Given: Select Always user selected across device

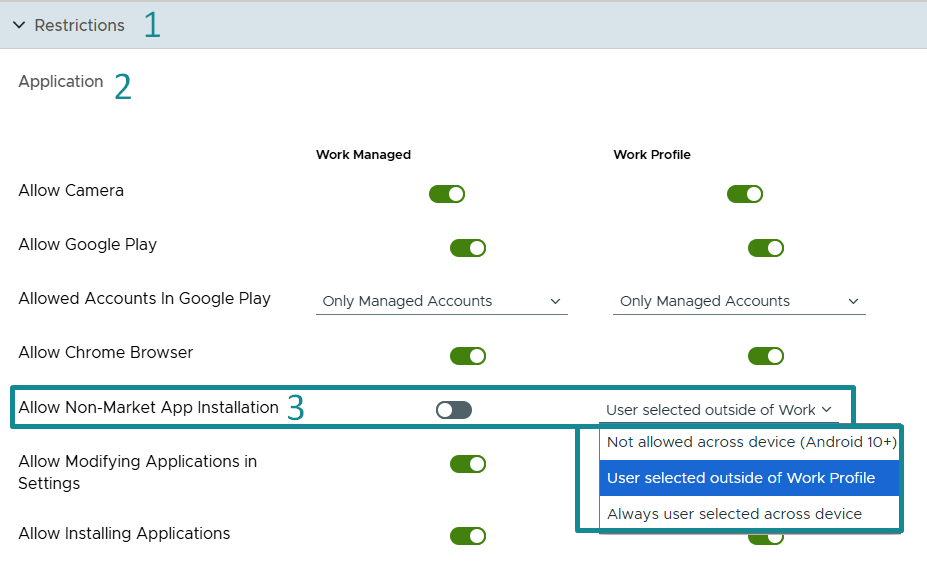Looking at the screenshot, I should (750, 514).
